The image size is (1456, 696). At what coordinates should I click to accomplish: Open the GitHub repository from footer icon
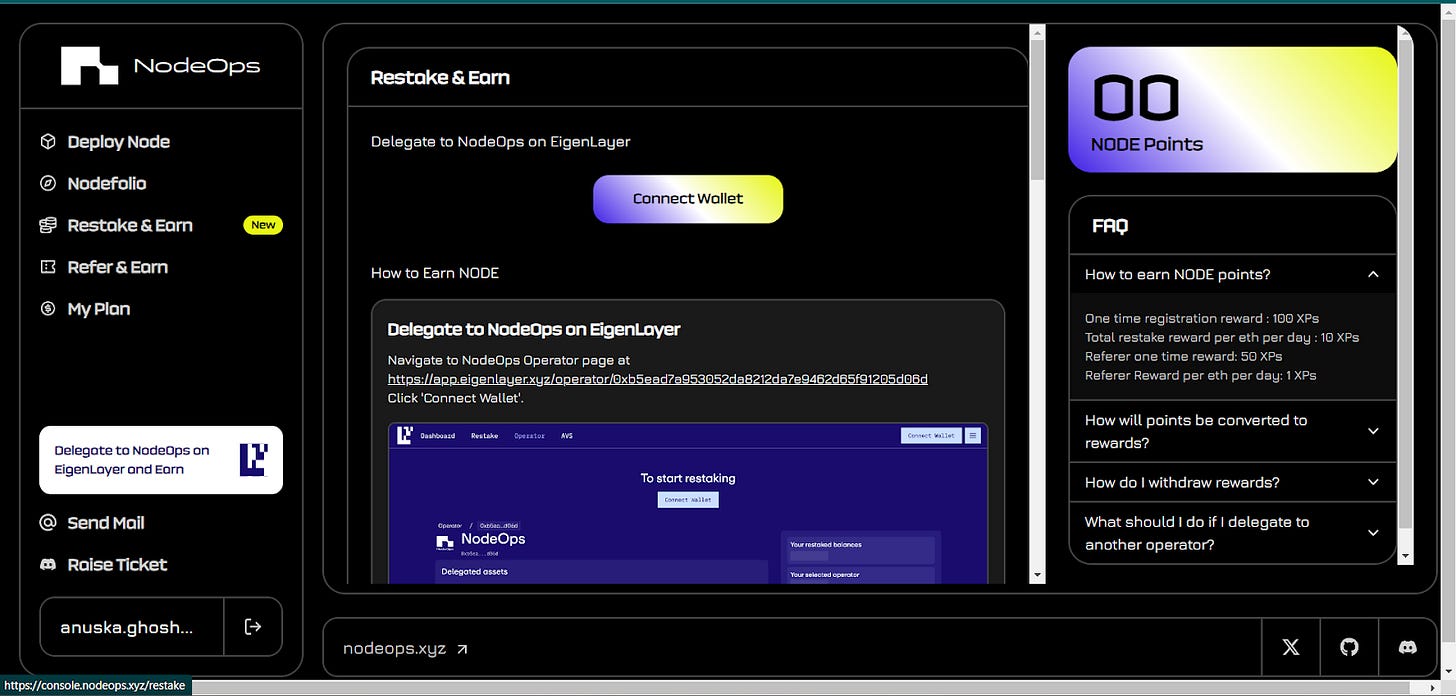pos(1349,647)
